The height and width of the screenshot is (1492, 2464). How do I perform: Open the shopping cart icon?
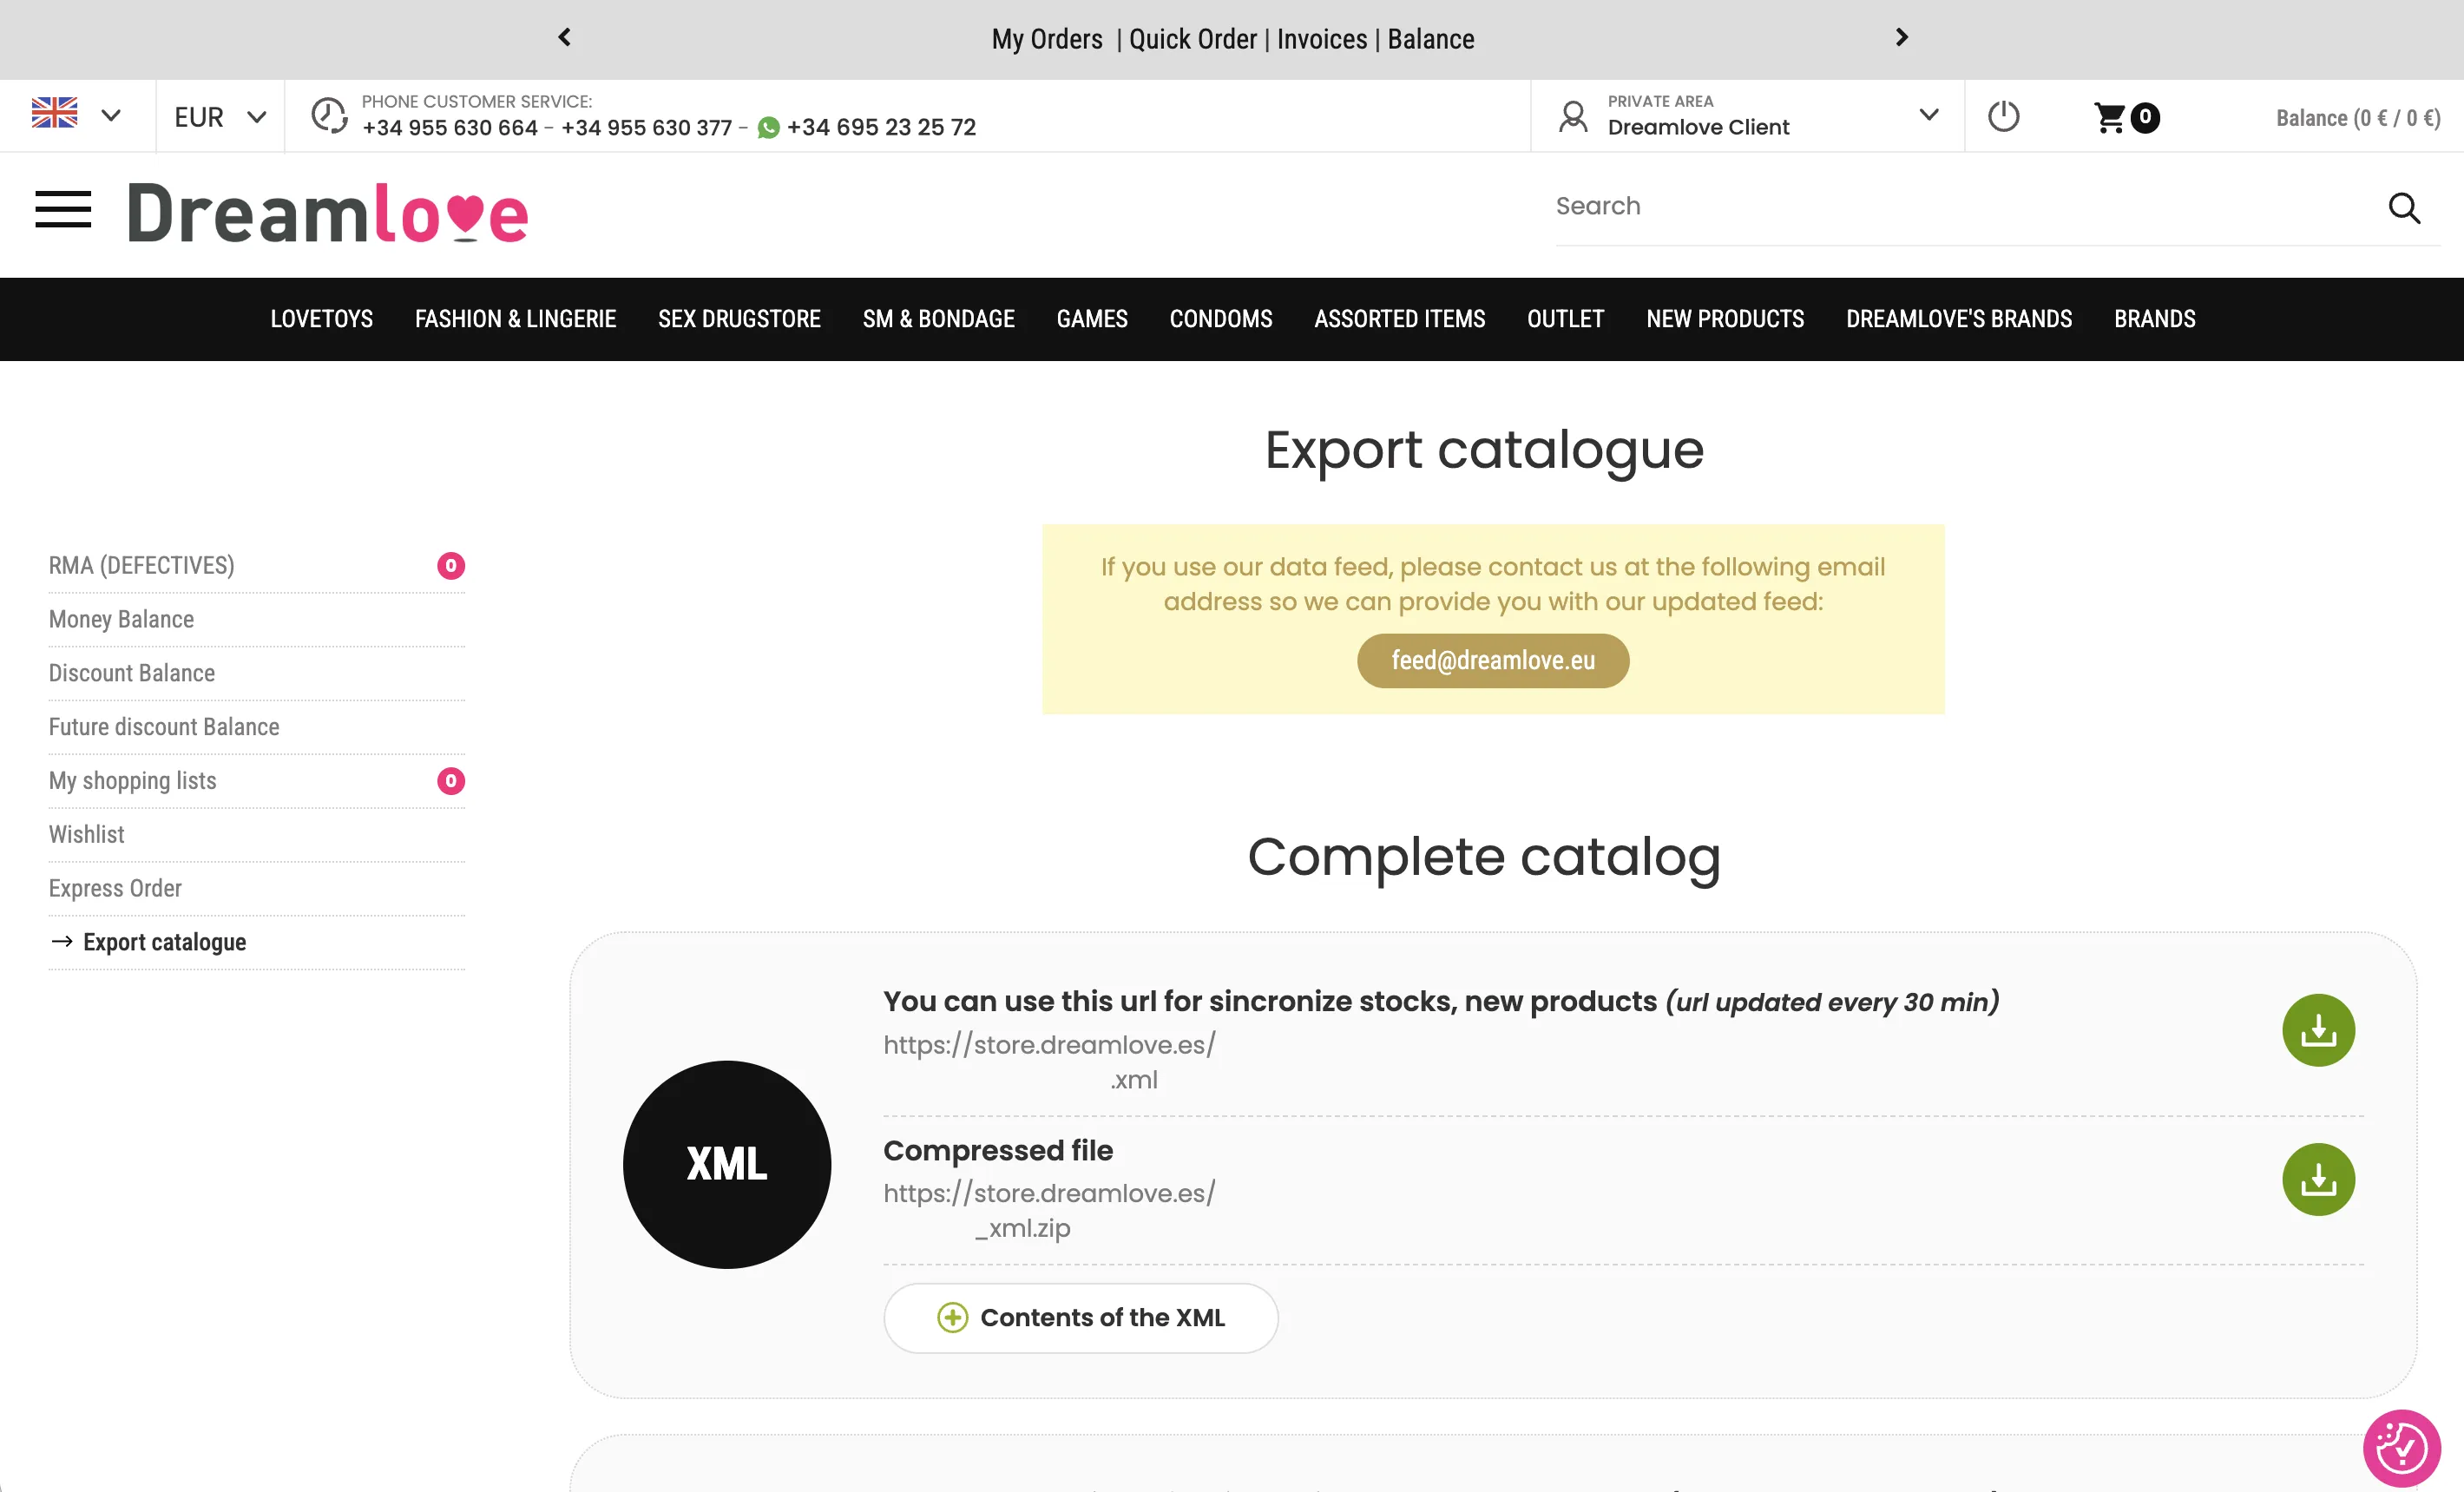tap(2110, 117)
